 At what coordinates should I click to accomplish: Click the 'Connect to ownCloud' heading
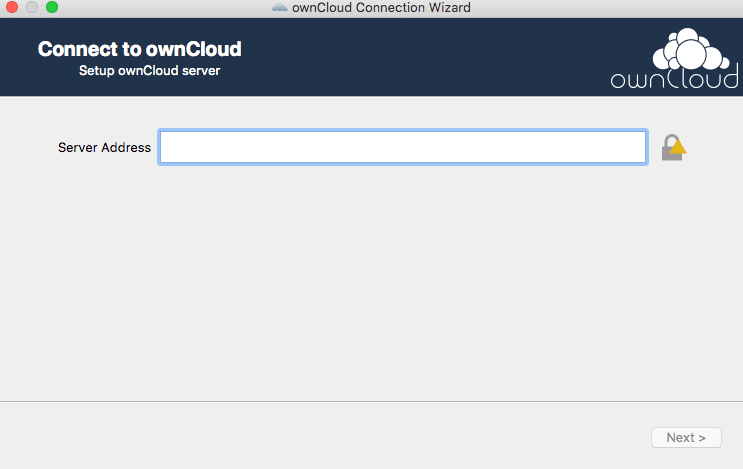coord(140,49)
